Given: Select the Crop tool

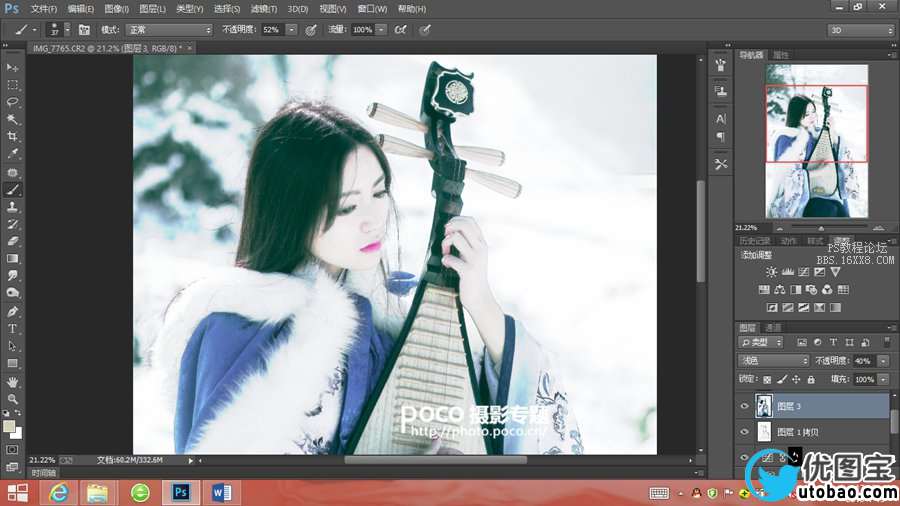Looking at the screenshot, I should click(12, 137).
